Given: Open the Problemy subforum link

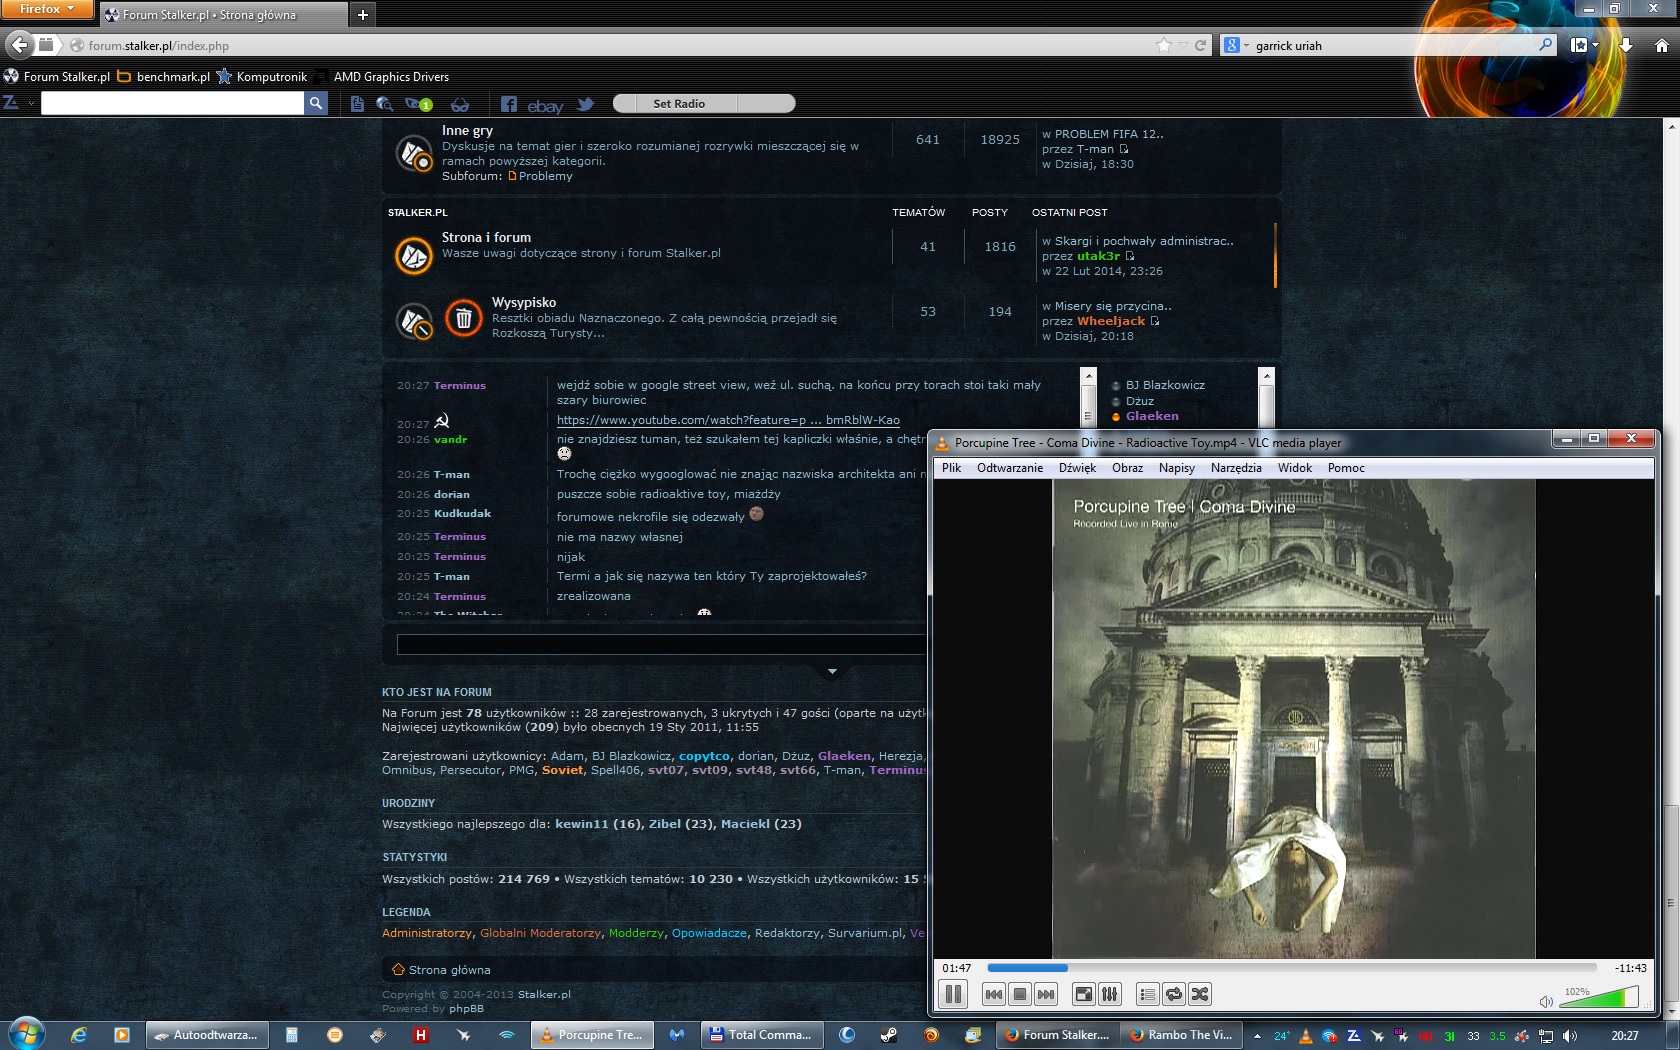Looking at the screenshot, I should tap(545, 176).
